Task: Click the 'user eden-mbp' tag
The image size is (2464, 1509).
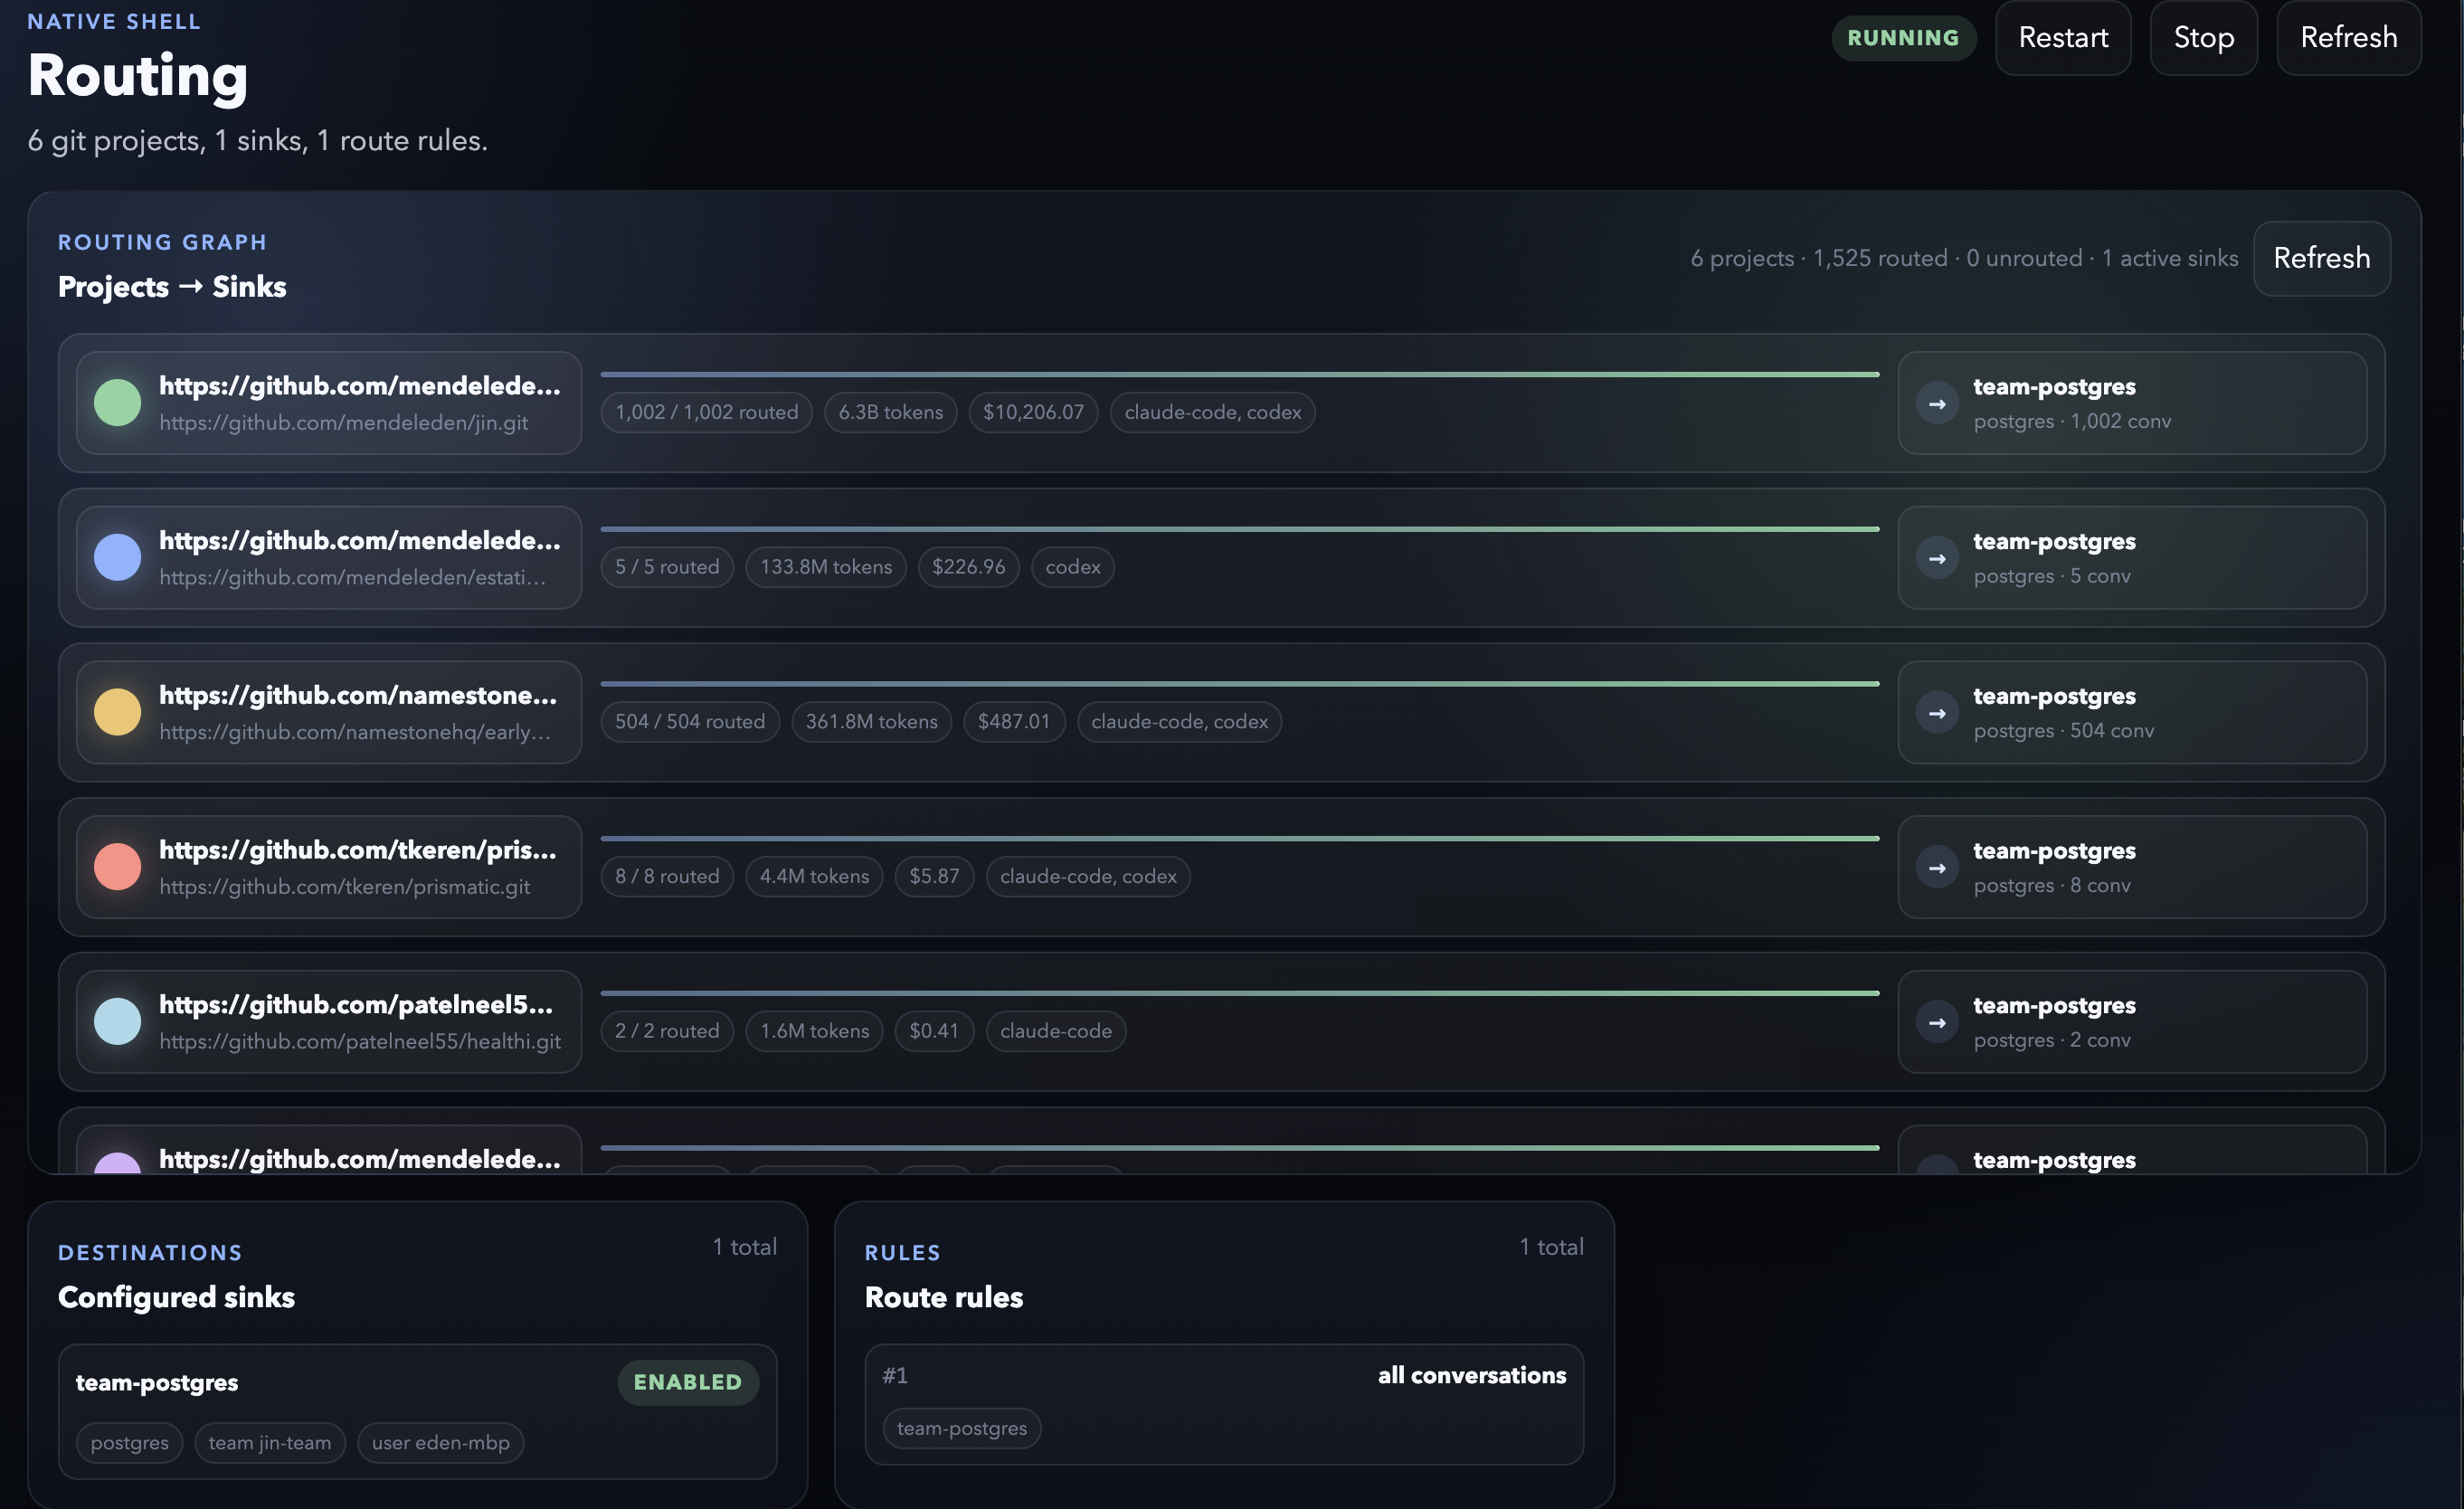Action: tap(441, 1443)
